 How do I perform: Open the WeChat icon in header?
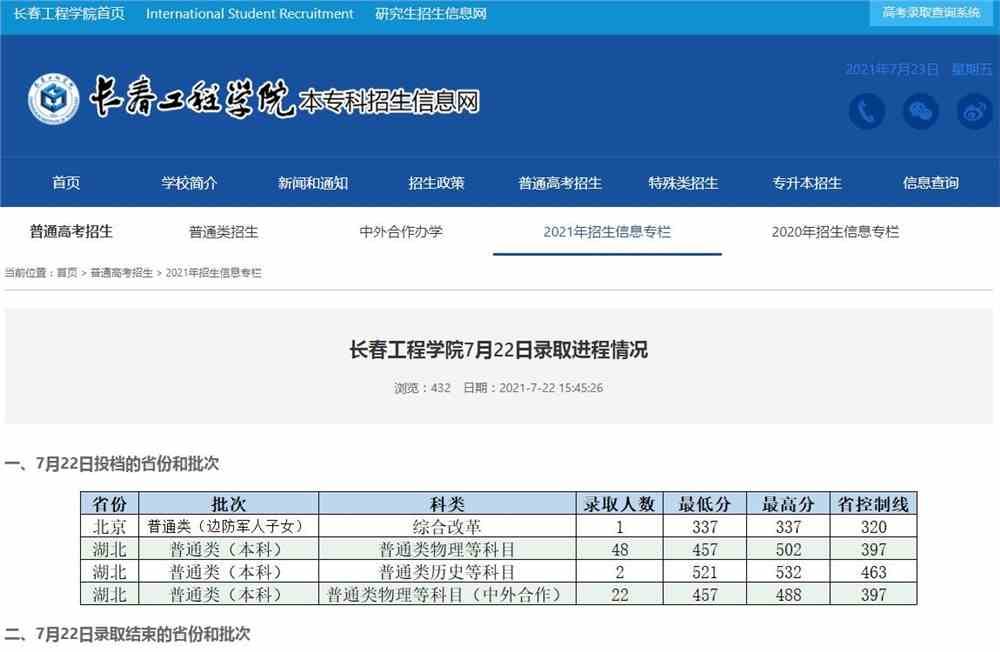pos(921,112)
